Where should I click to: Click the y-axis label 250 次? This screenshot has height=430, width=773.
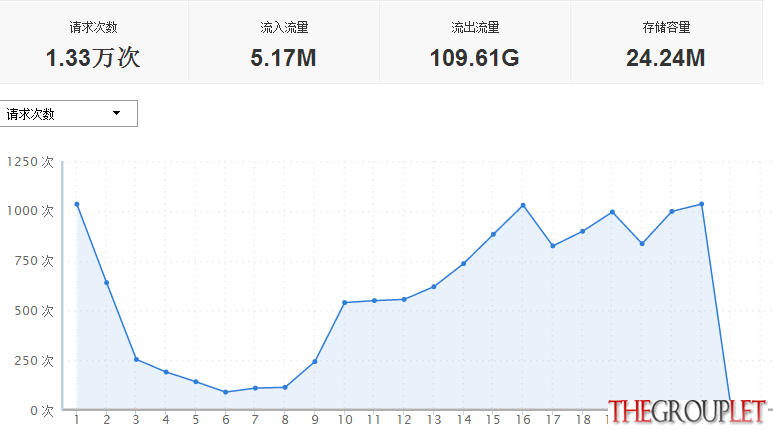pos(34,360)
